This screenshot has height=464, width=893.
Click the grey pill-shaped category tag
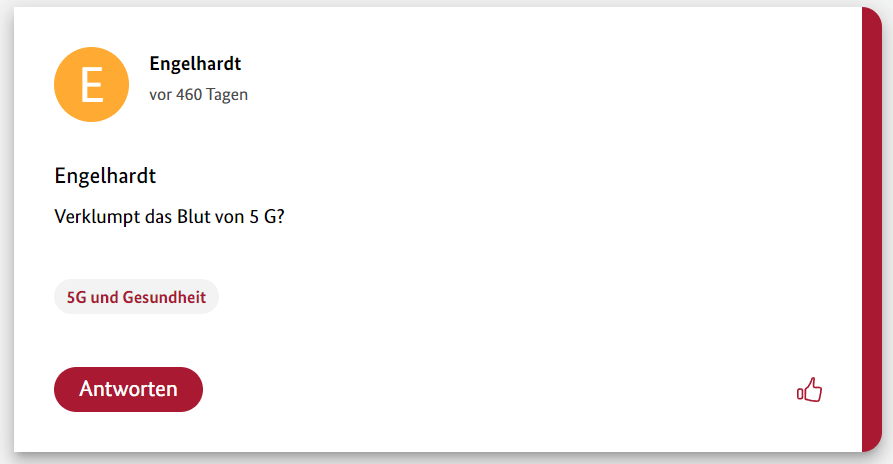tap(136, 297)
